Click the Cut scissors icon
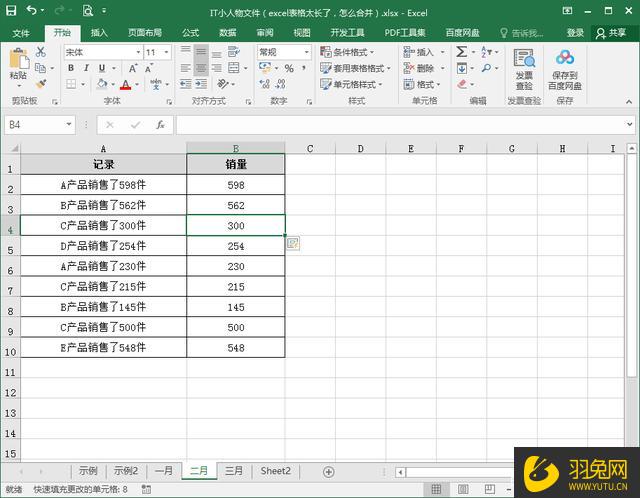 point(40,52)
